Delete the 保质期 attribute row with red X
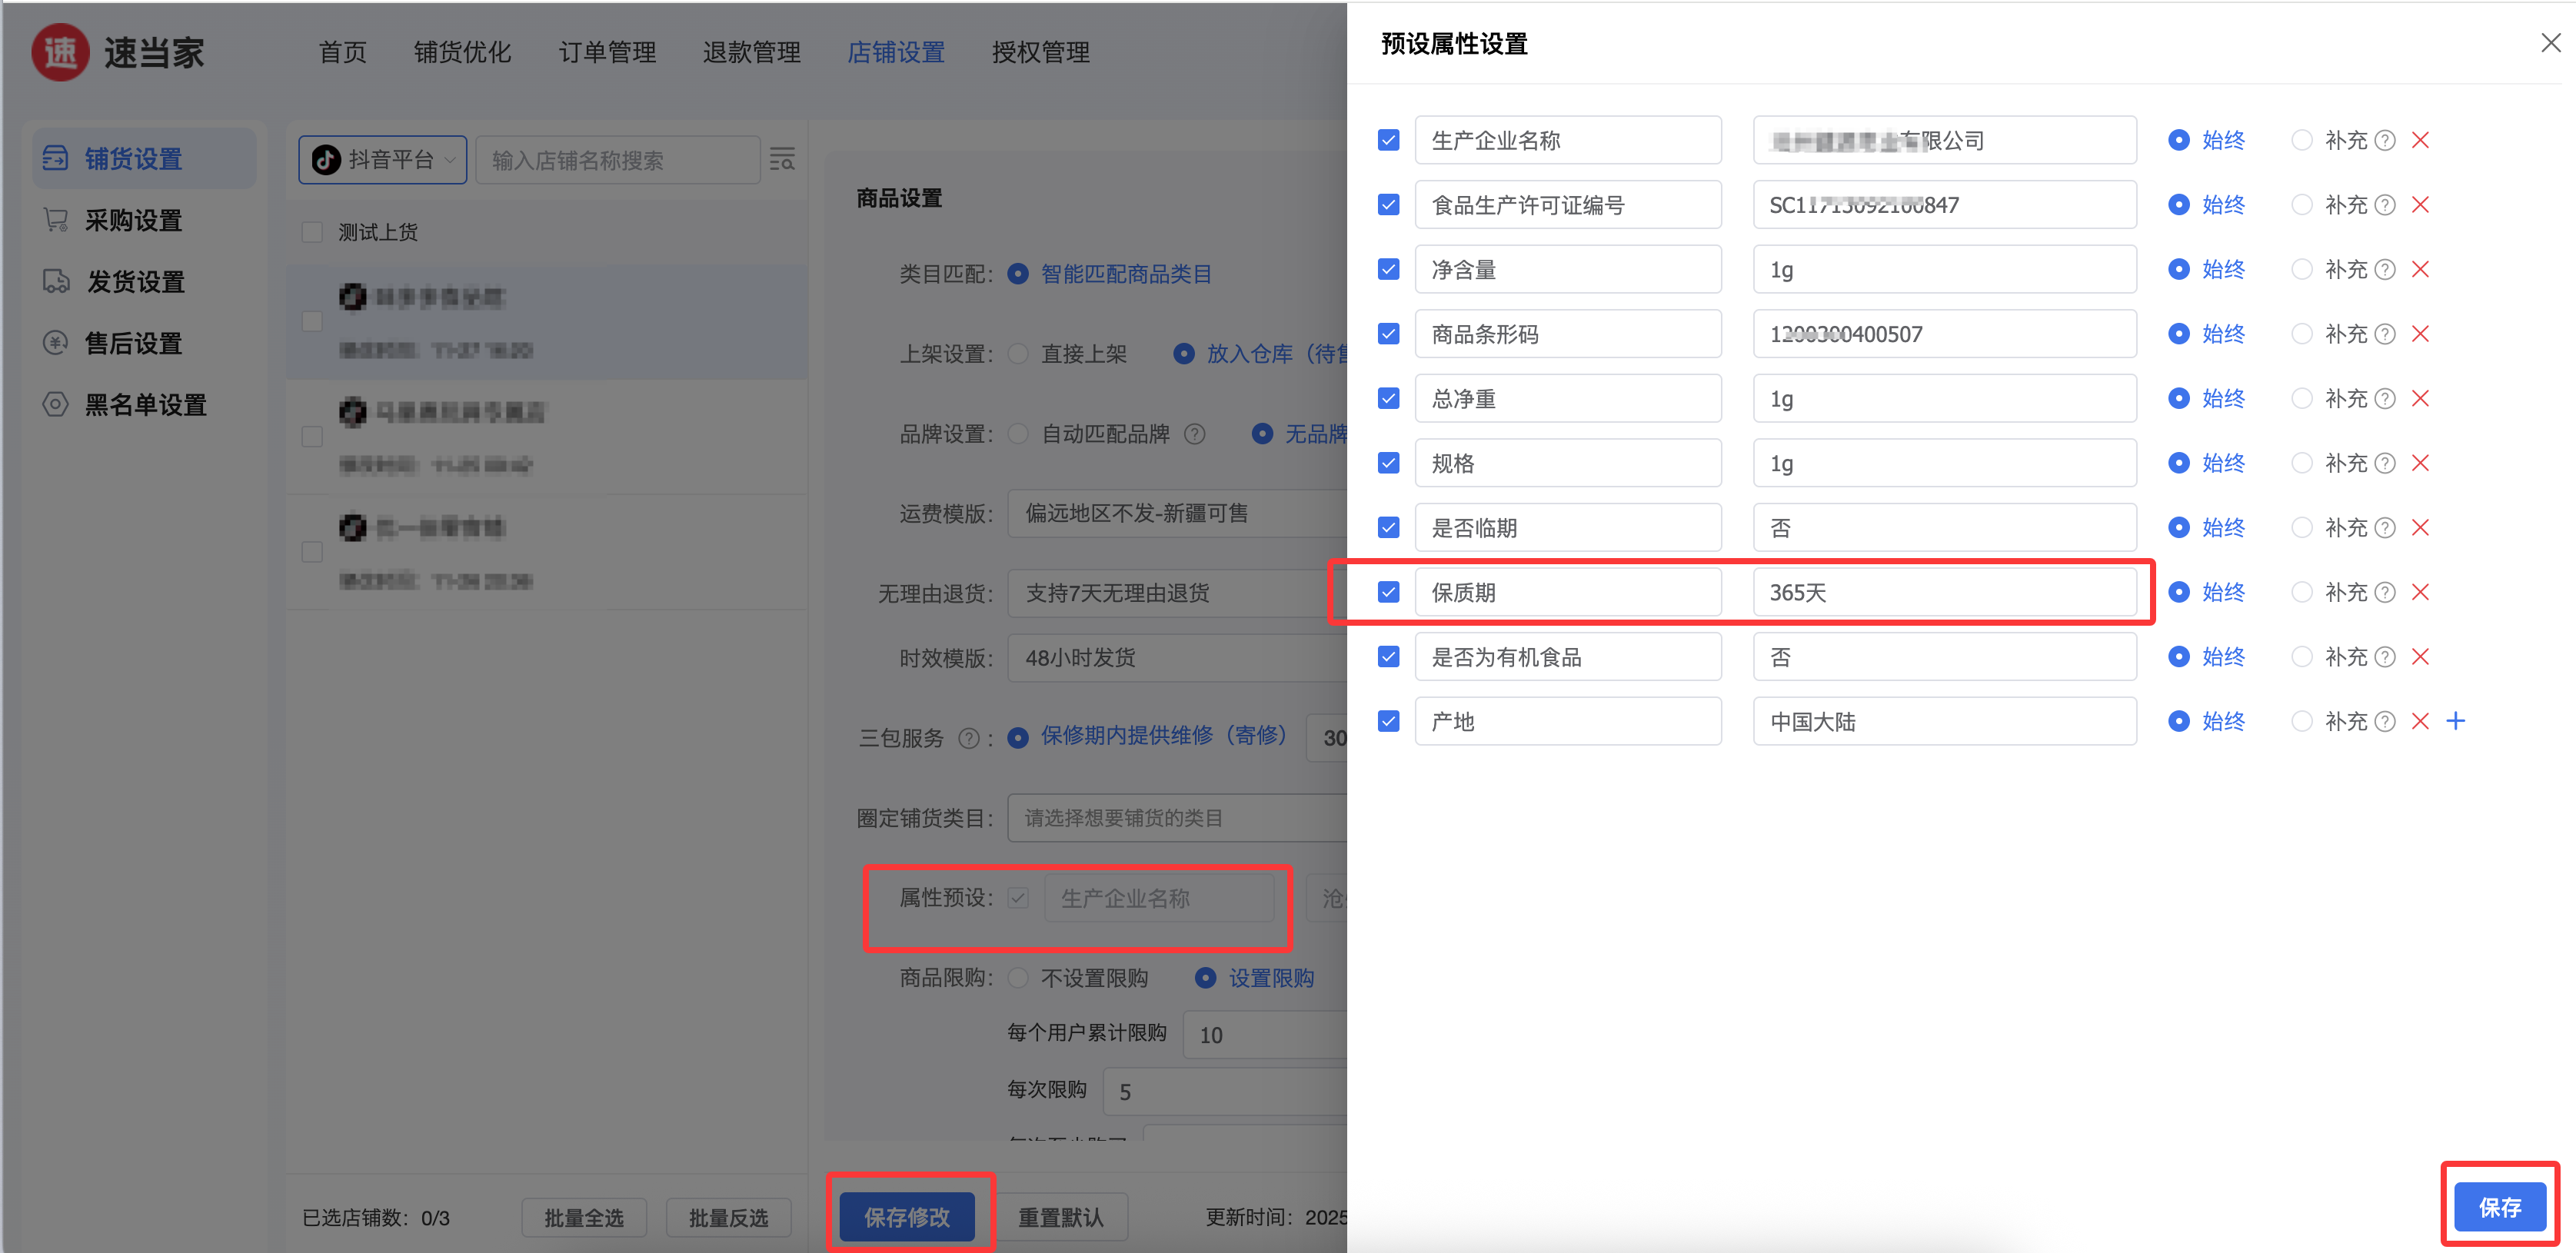 pos(2420,592)
